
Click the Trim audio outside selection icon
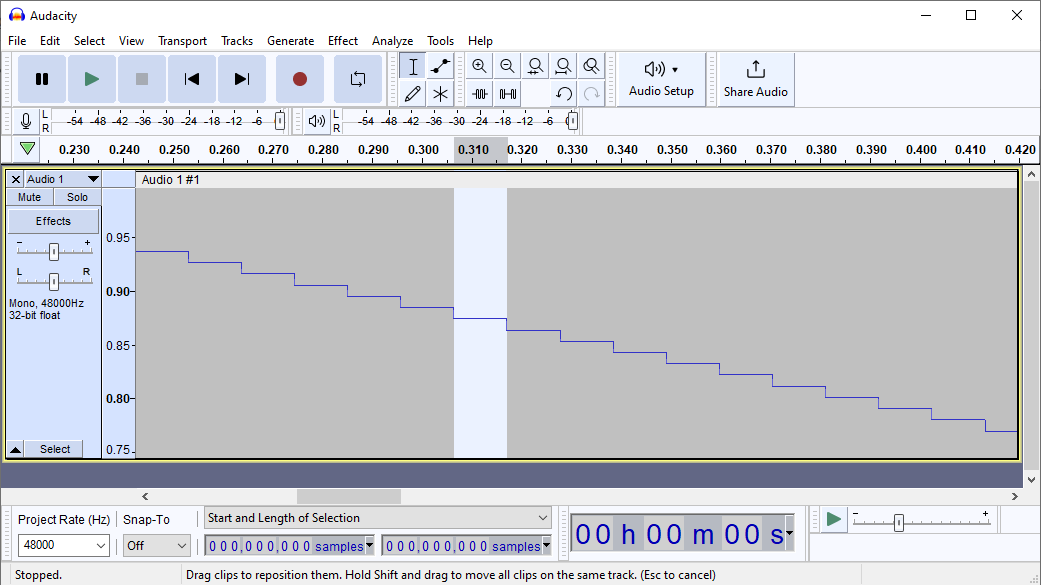pos(479,94)
